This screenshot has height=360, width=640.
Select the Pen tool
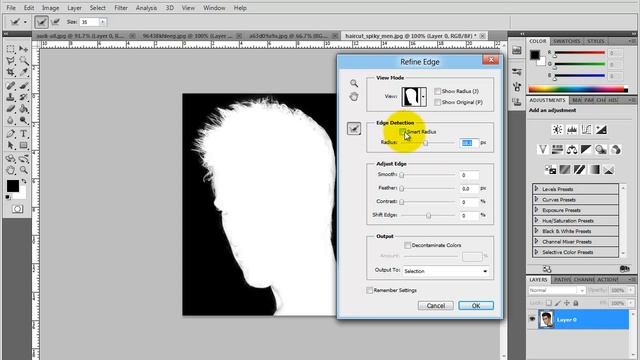pyautogui.click(x=11, y=133)
